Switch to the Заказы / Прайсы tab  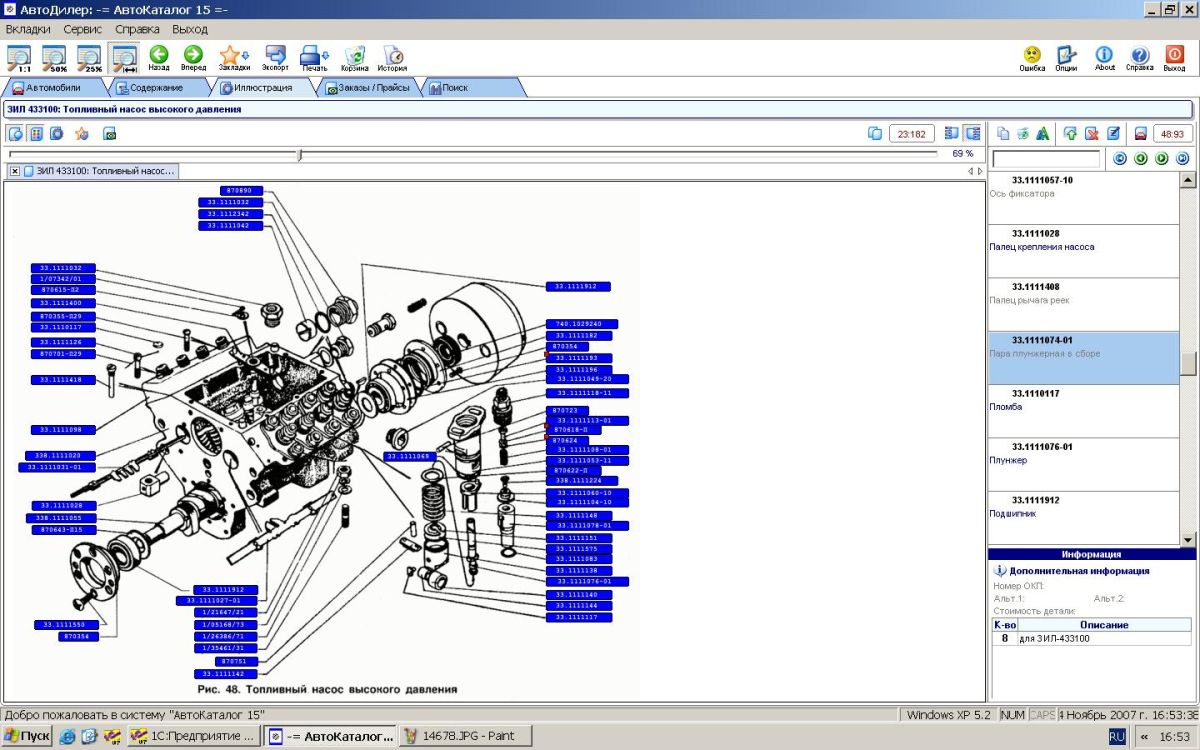368,88
